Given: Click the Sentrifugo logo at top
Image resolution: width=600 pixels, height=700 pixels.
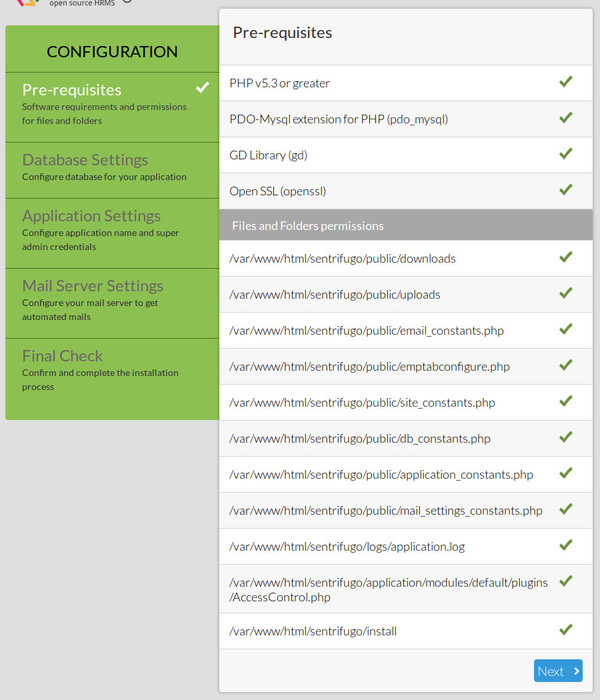Looking at the screenshot, I should click(27, 3).
